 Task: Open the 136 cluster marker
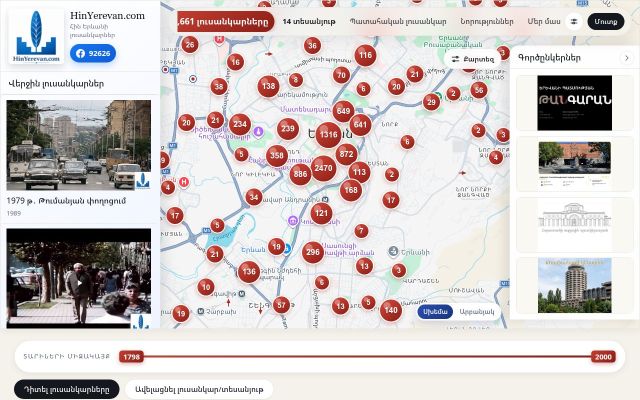point(249,272)
